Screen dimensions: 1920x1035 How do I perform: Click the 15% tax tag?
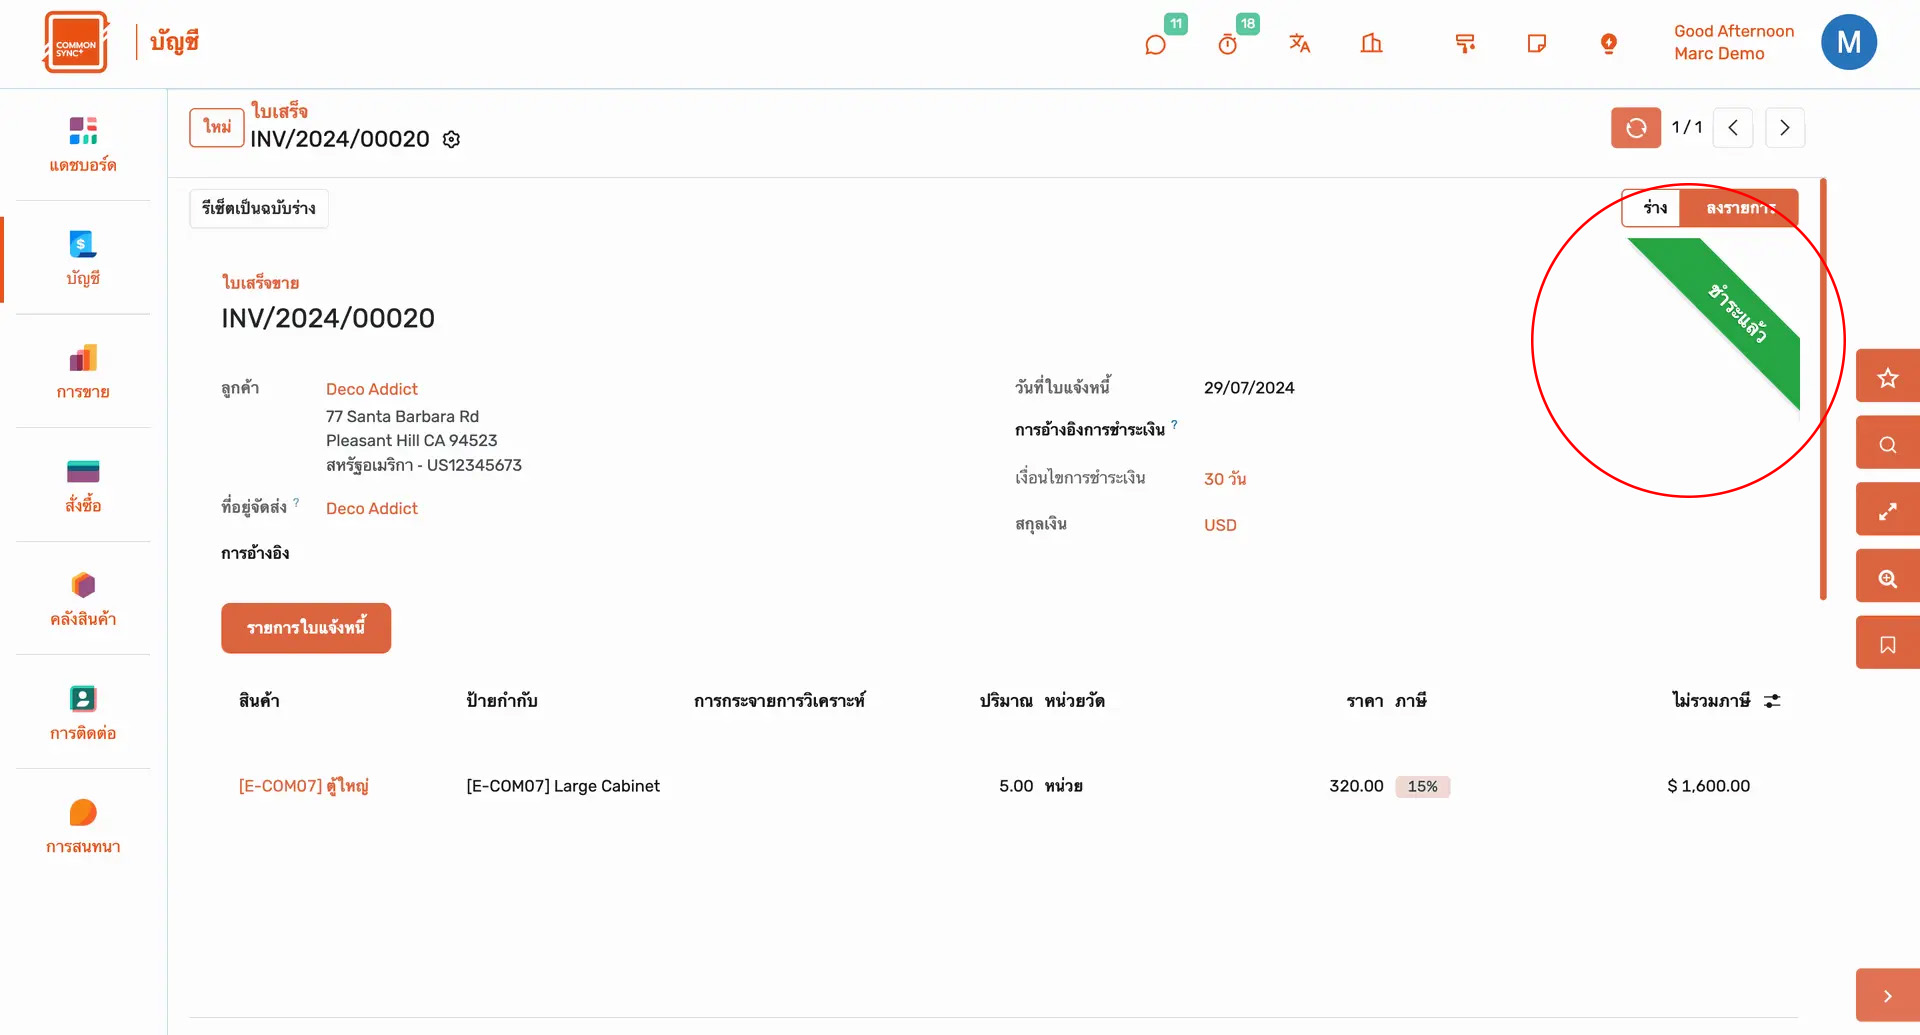tap(1422, 786)
